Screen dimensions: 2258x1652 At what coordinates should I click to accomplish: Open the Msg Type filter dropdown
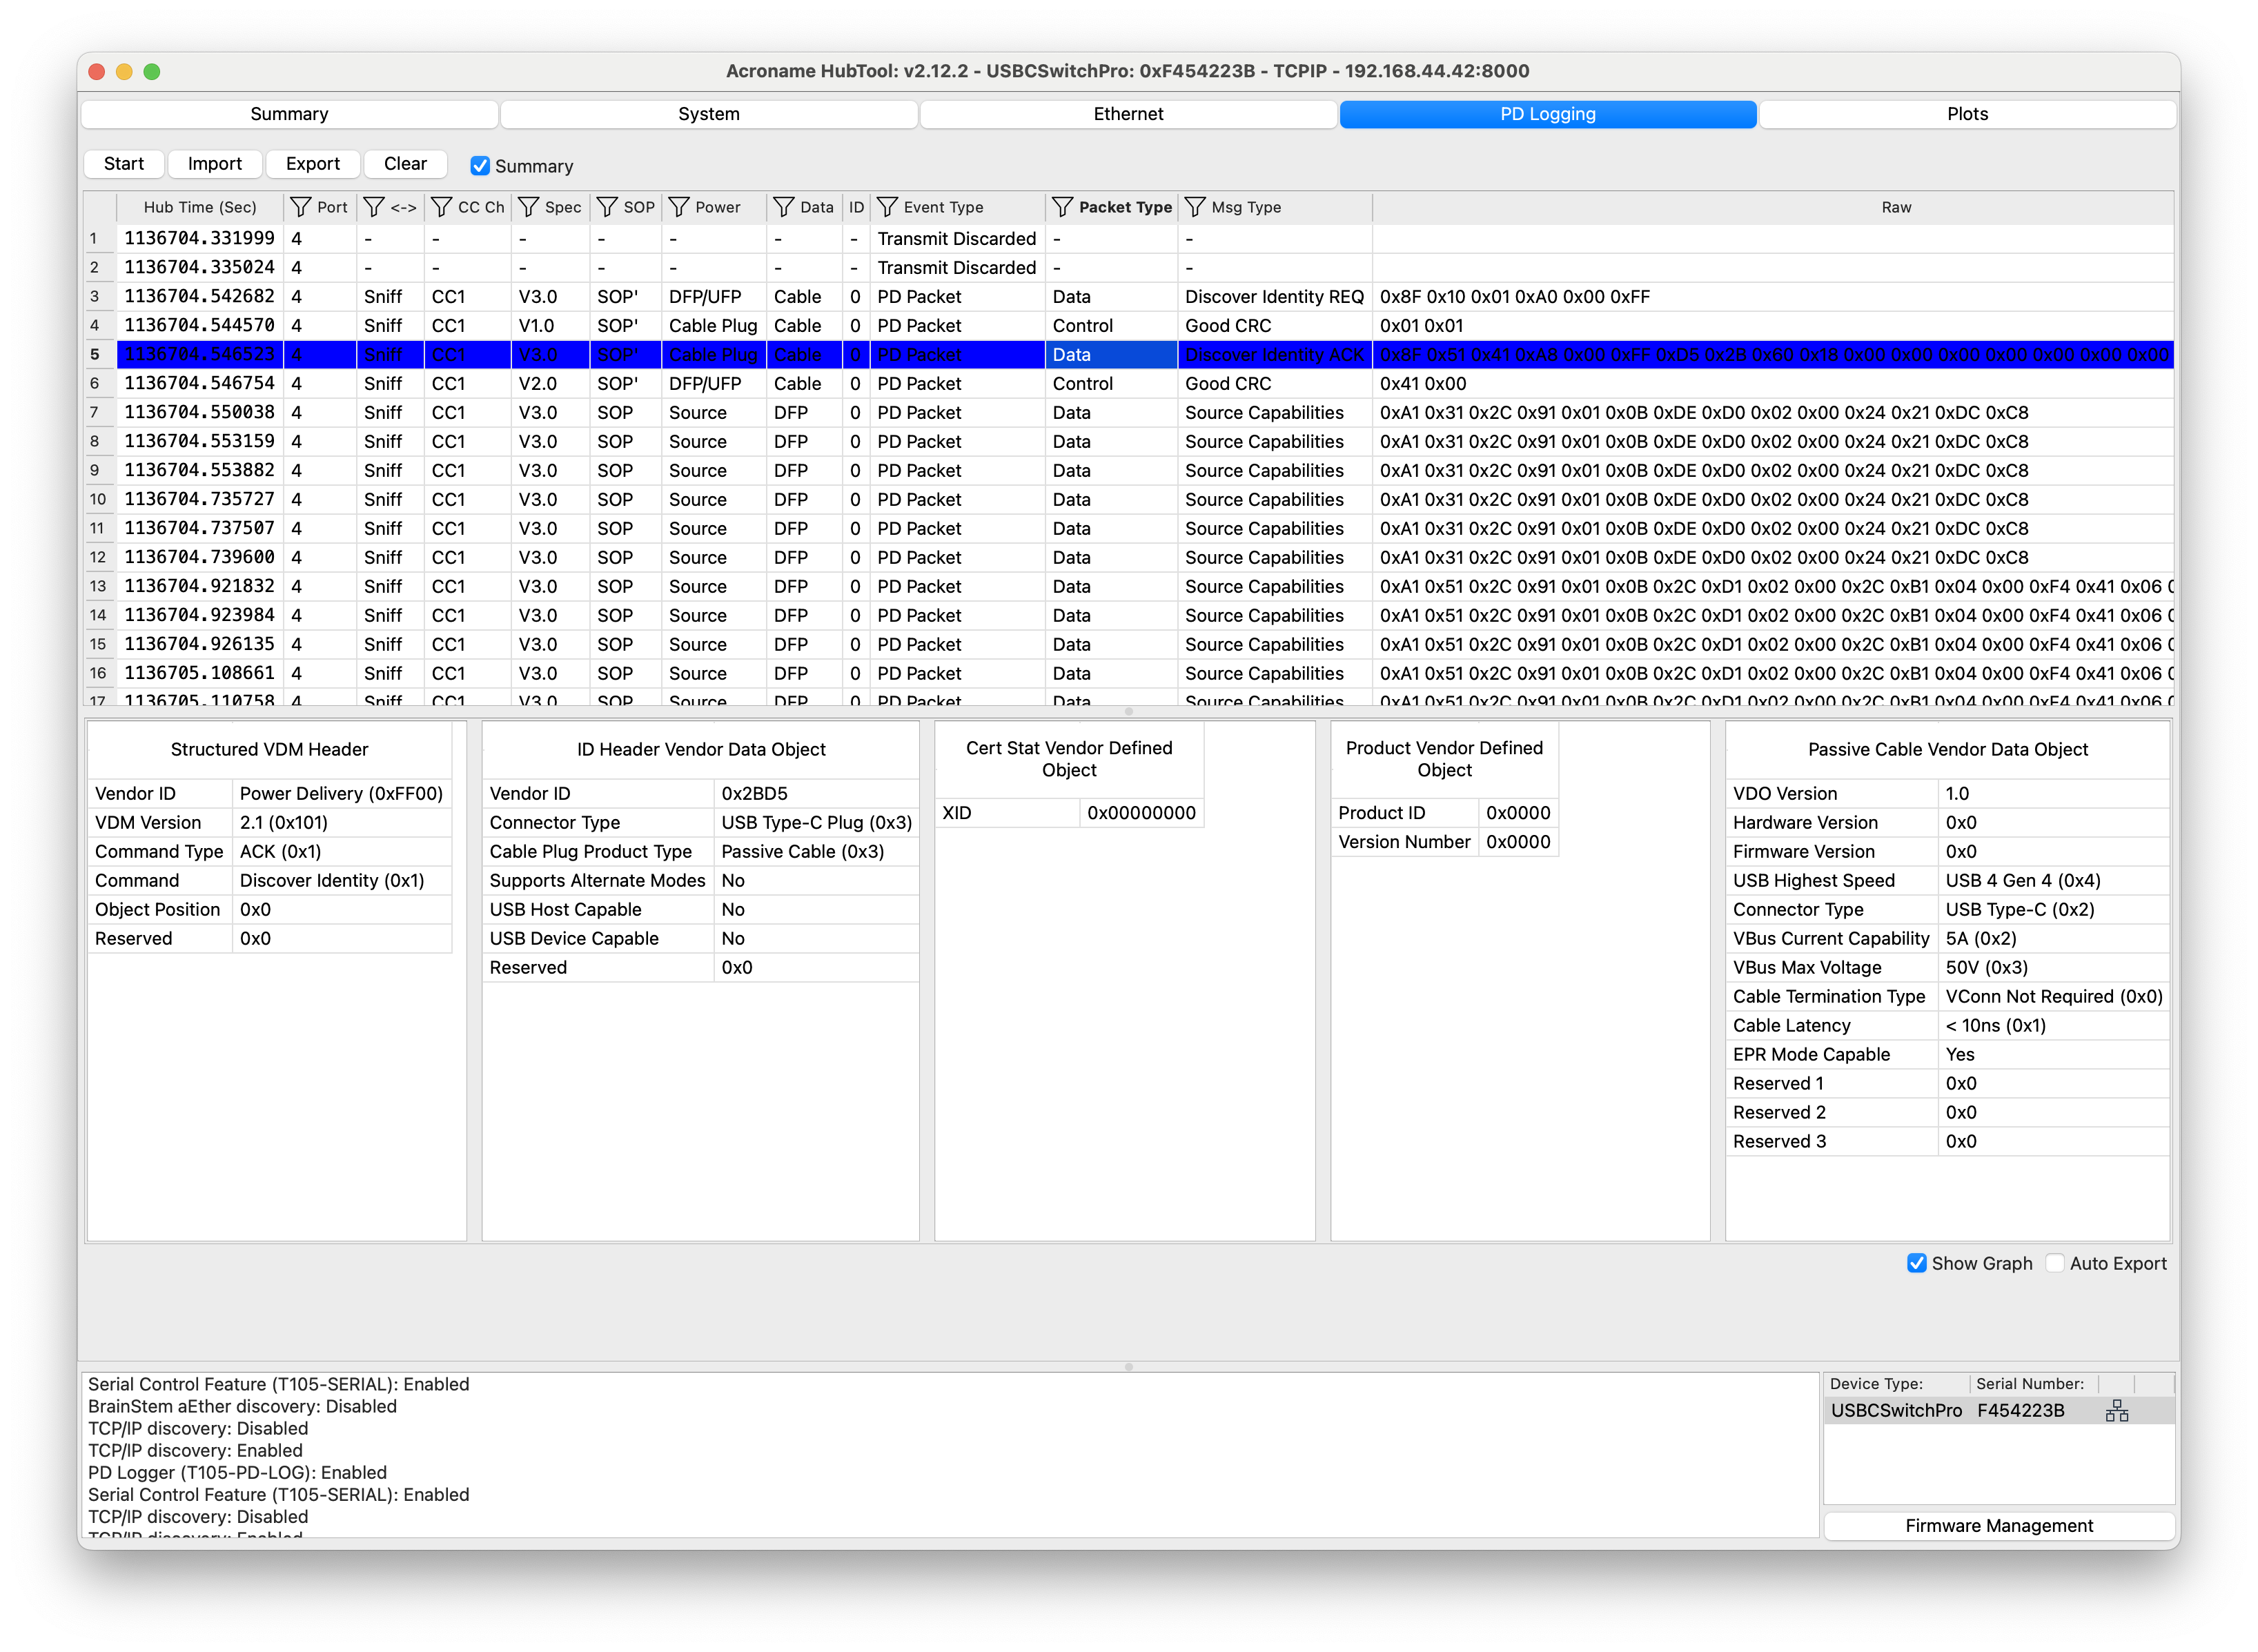point(1195,207)
